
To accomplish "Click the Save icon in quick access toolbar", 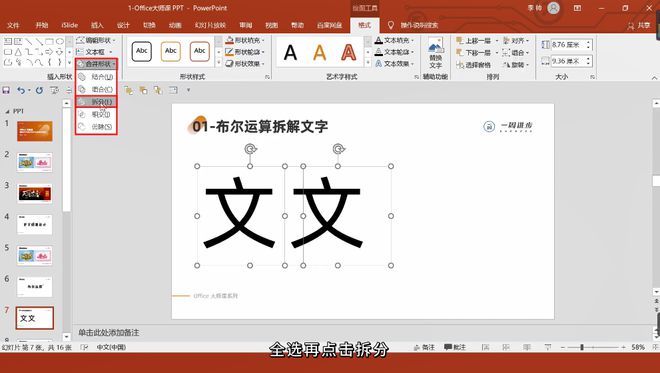I will pos(6,90).
